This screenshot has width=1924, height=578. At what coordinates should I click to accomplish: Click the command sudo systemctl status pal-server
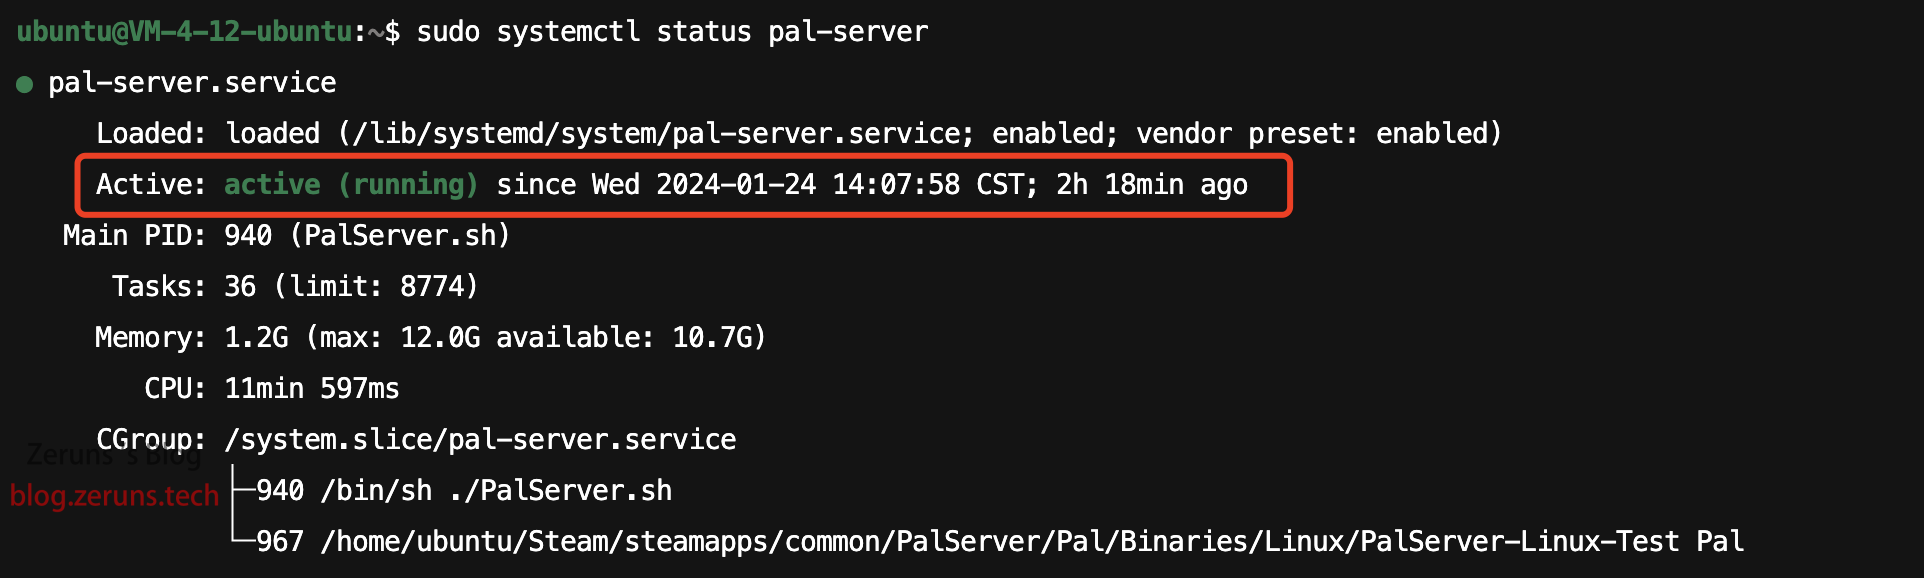pos(672,32)
